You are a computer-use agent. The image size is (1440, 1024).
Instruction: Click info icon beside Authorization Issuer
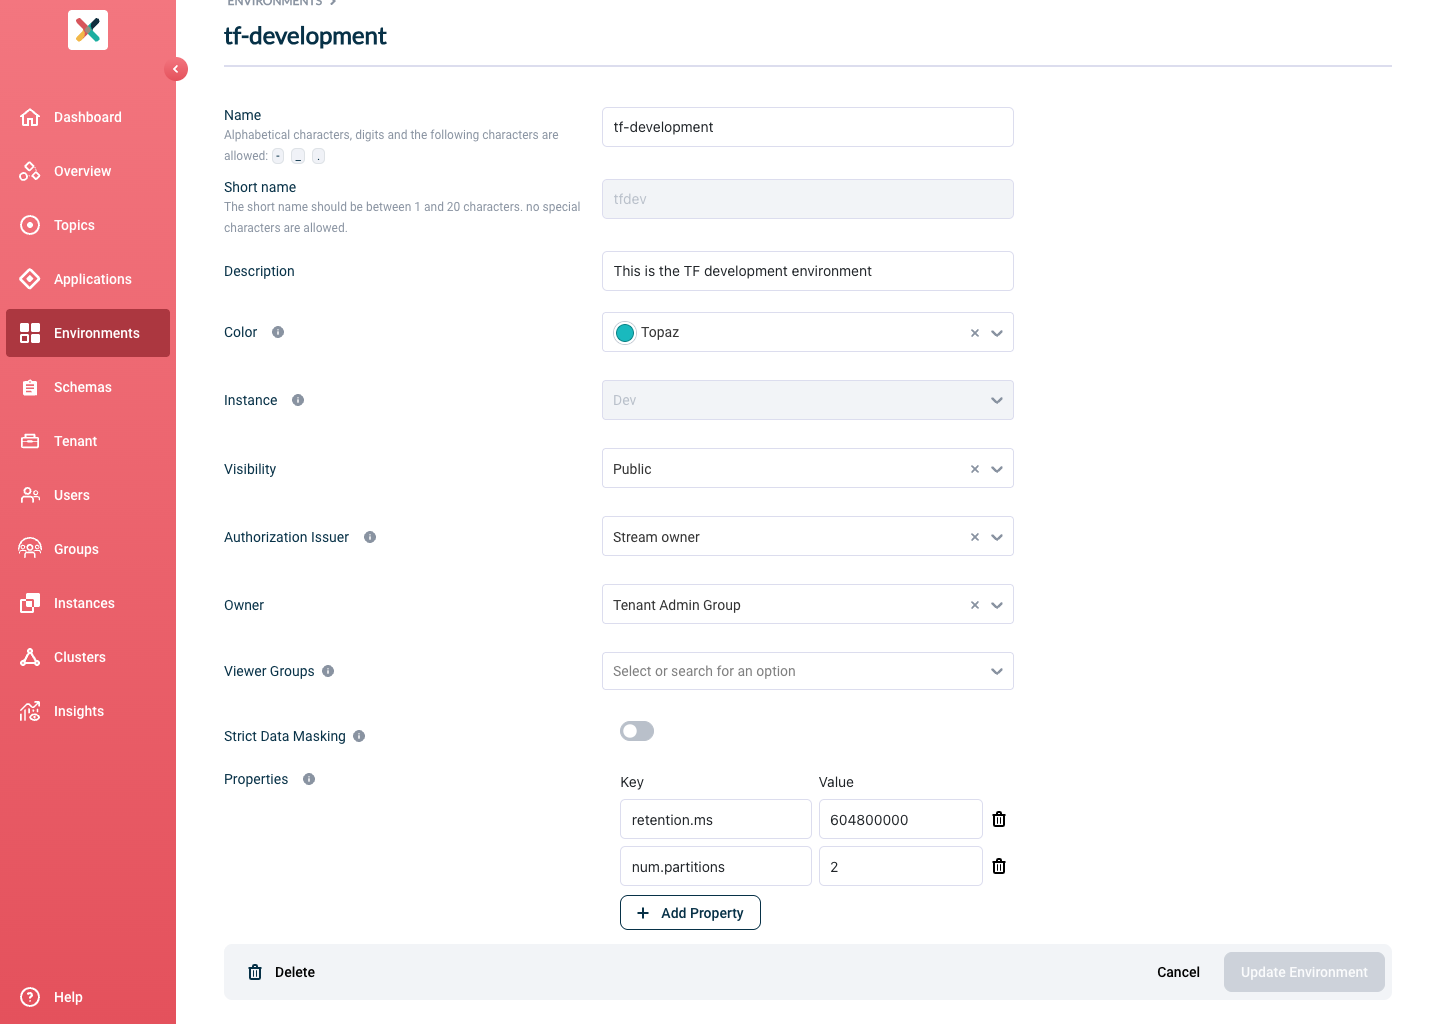click(370, 537)
